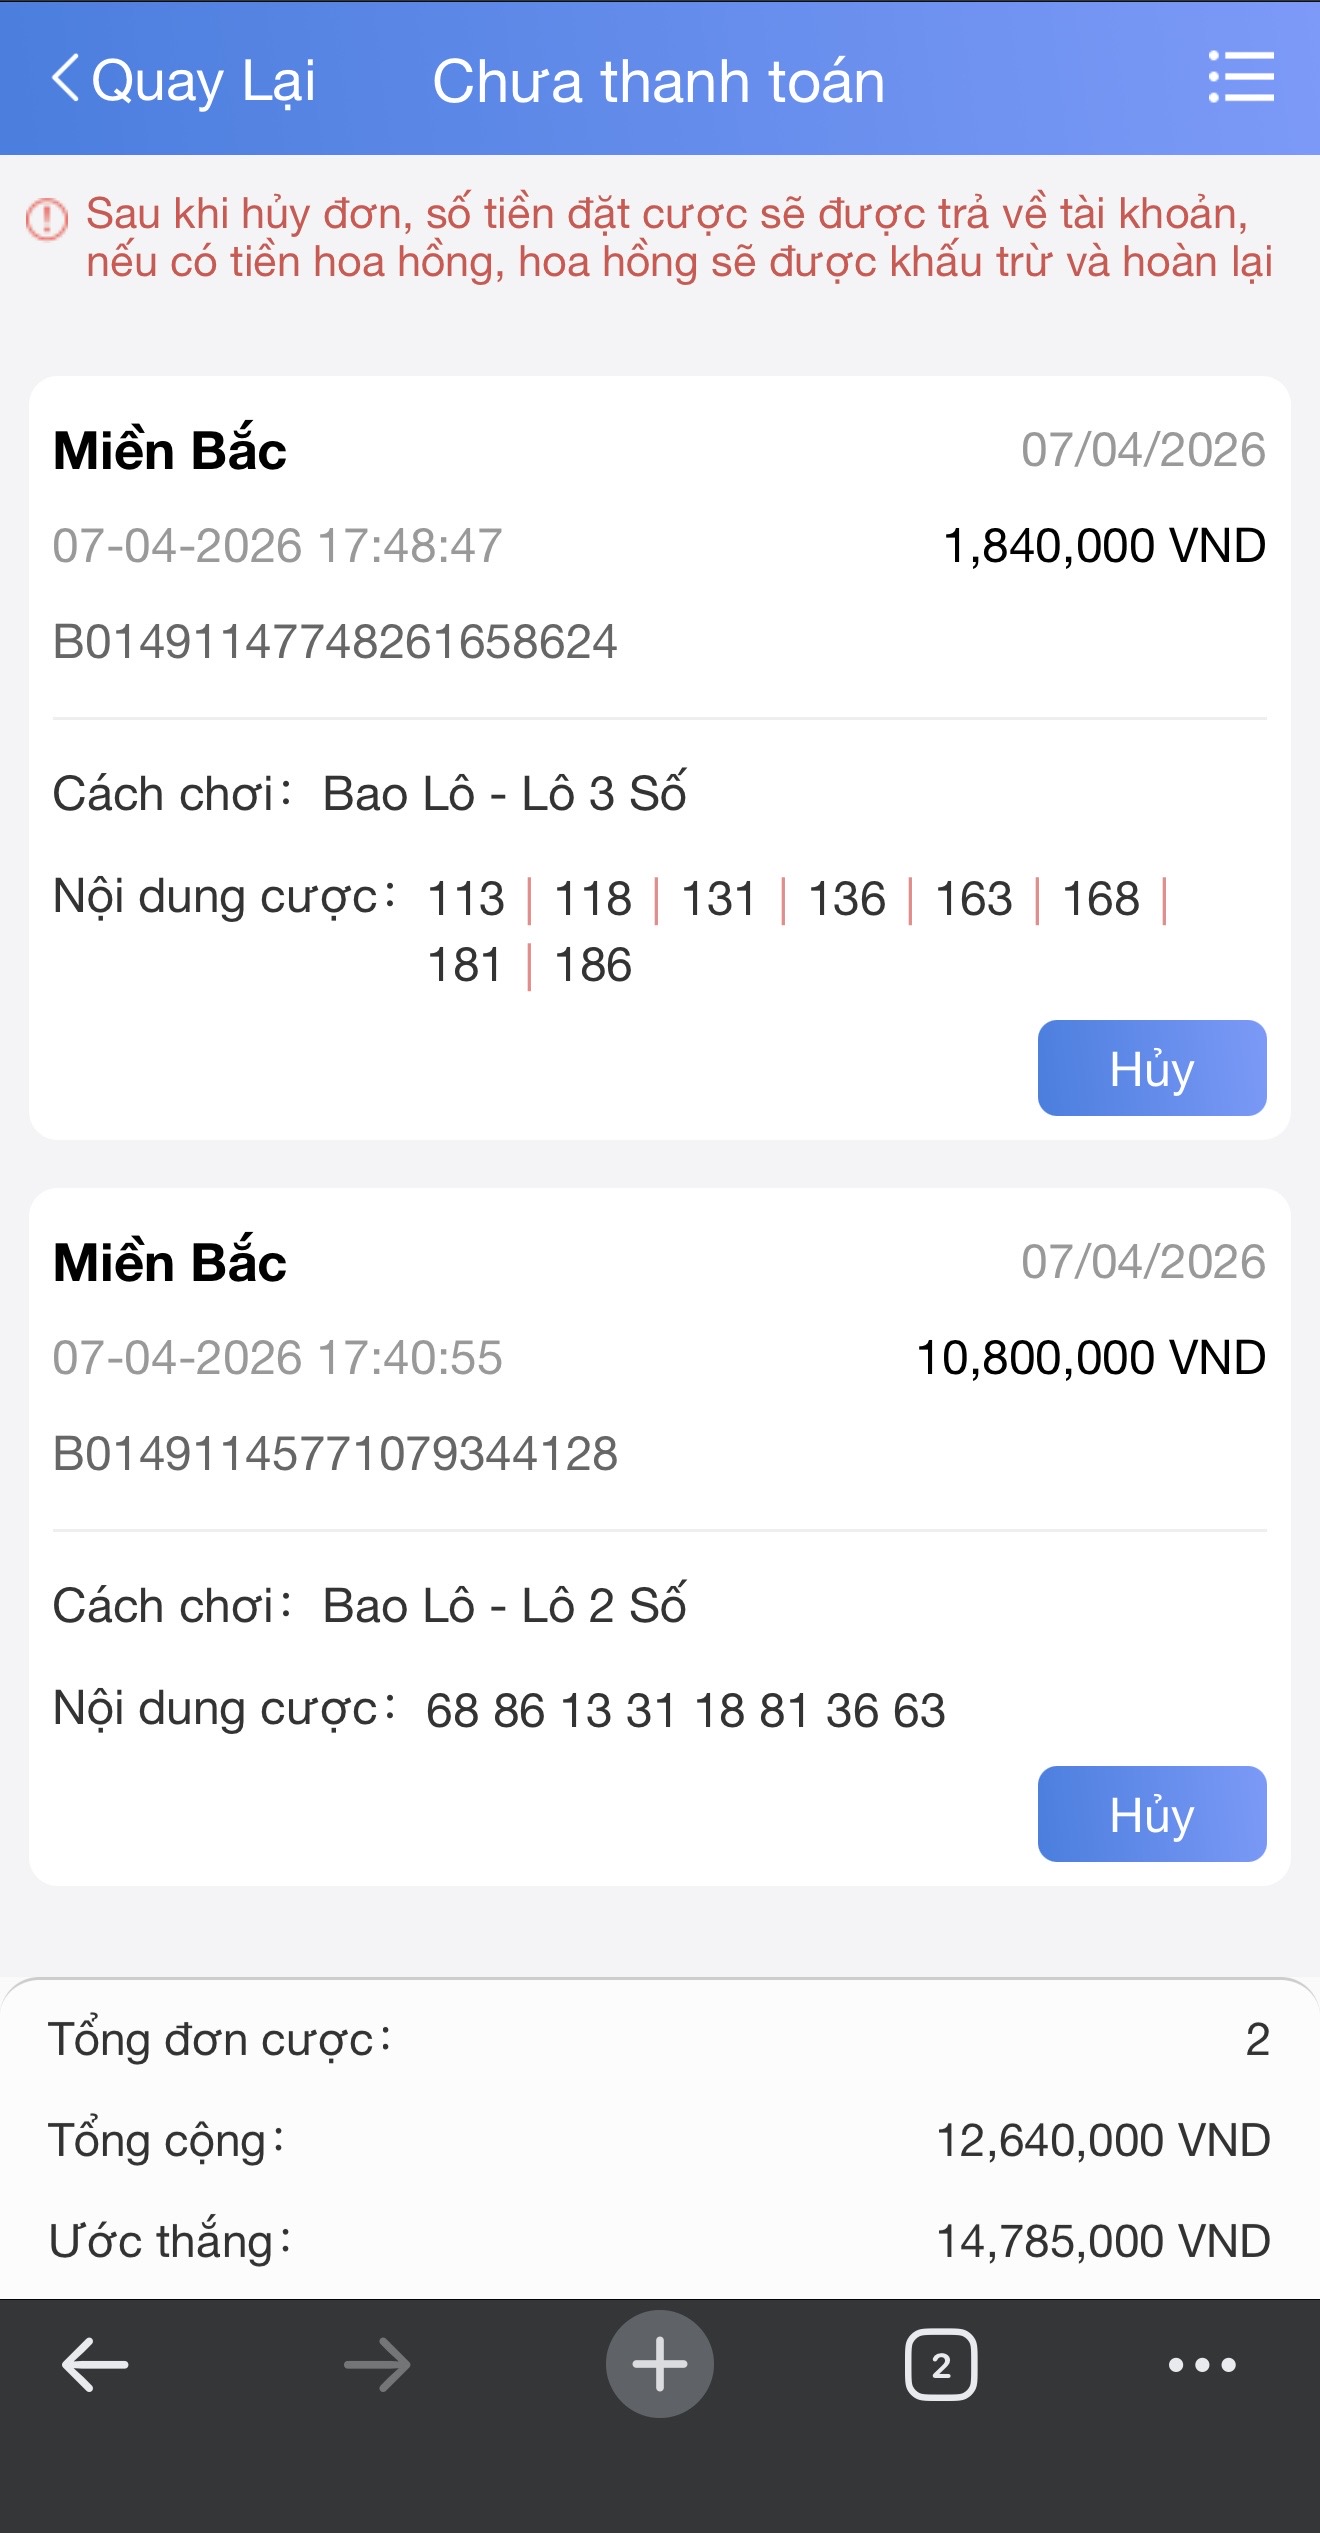Go back with browser back arrow
The height and width of the screenshot is (2533, 1320).
point(95,2364)
